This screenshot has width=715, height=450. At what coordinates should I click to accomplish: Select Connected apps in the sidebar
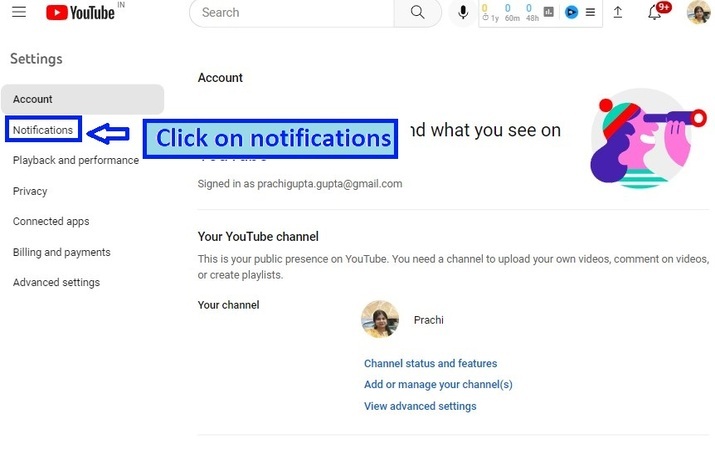click(x=51, y=221)
